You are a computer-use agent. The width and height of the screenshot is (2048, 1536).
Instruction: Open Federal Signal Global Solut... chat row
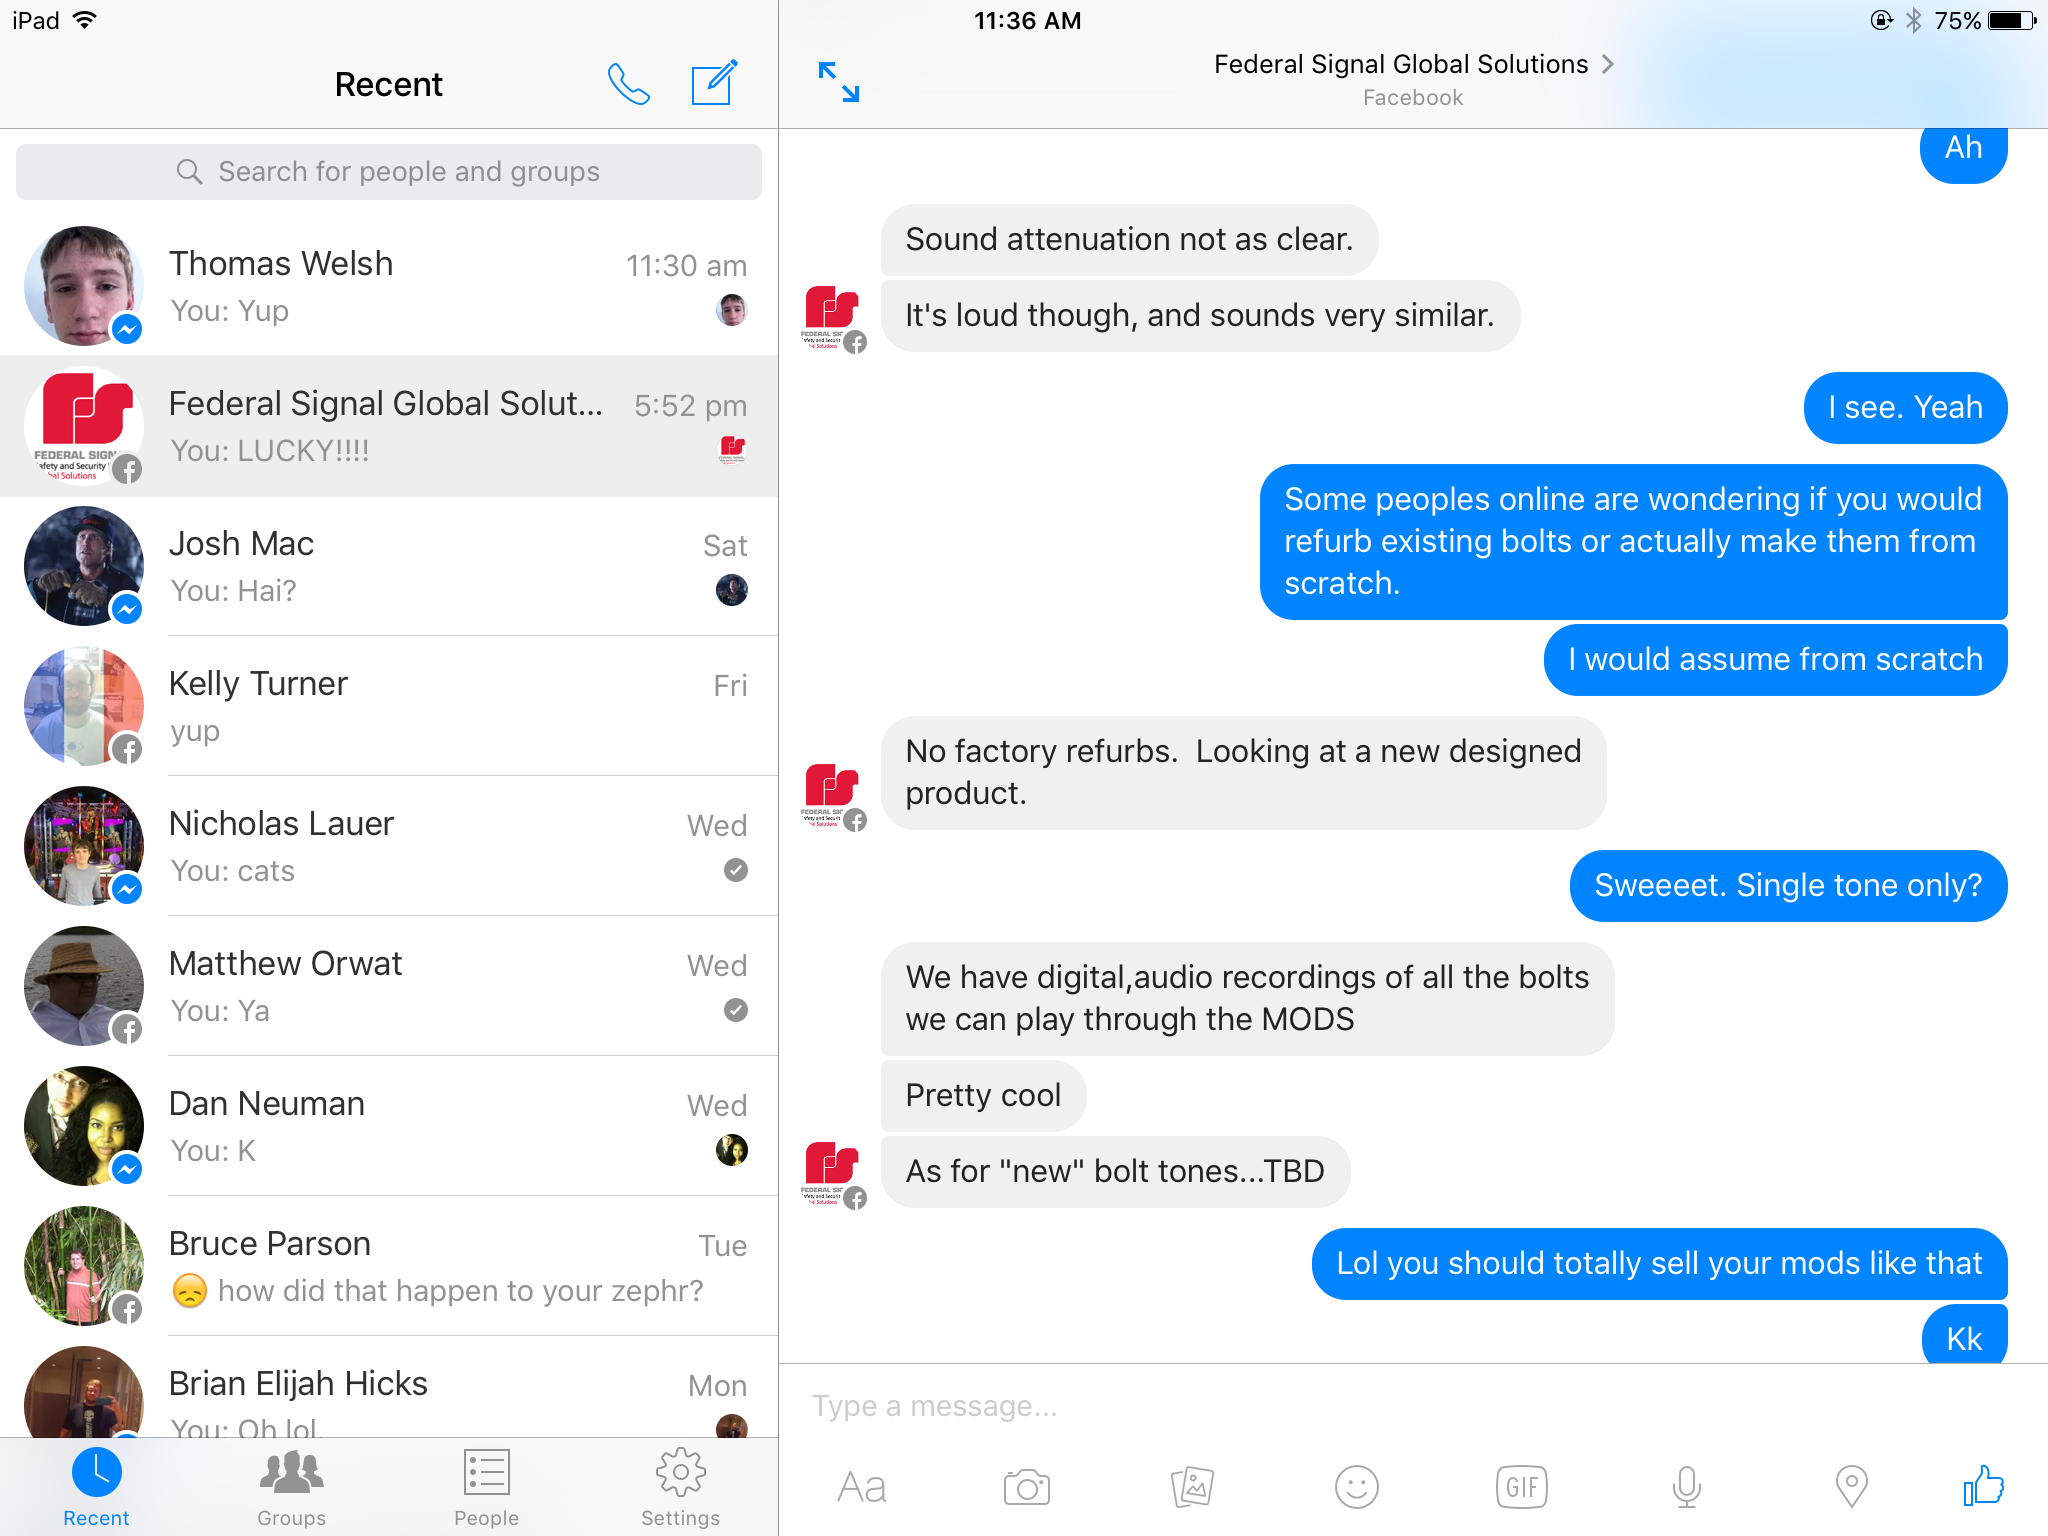[x=389, y=426]
